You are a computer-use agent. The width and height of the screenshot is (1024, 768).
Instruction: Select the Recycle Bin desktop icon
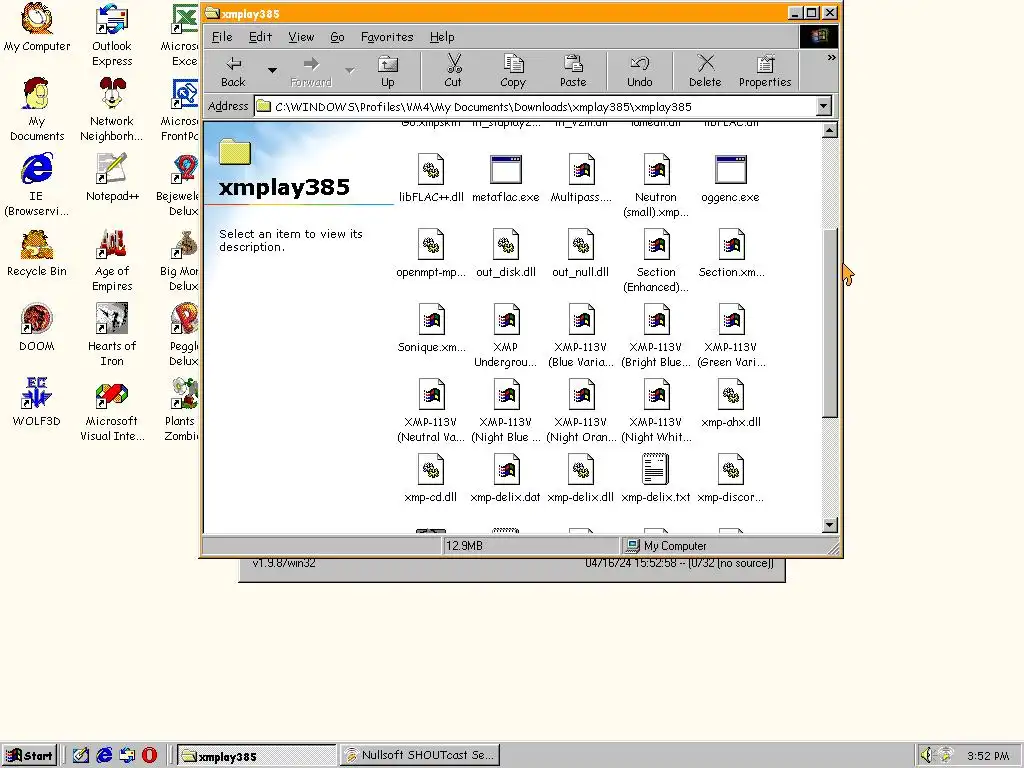pos(37,253)
